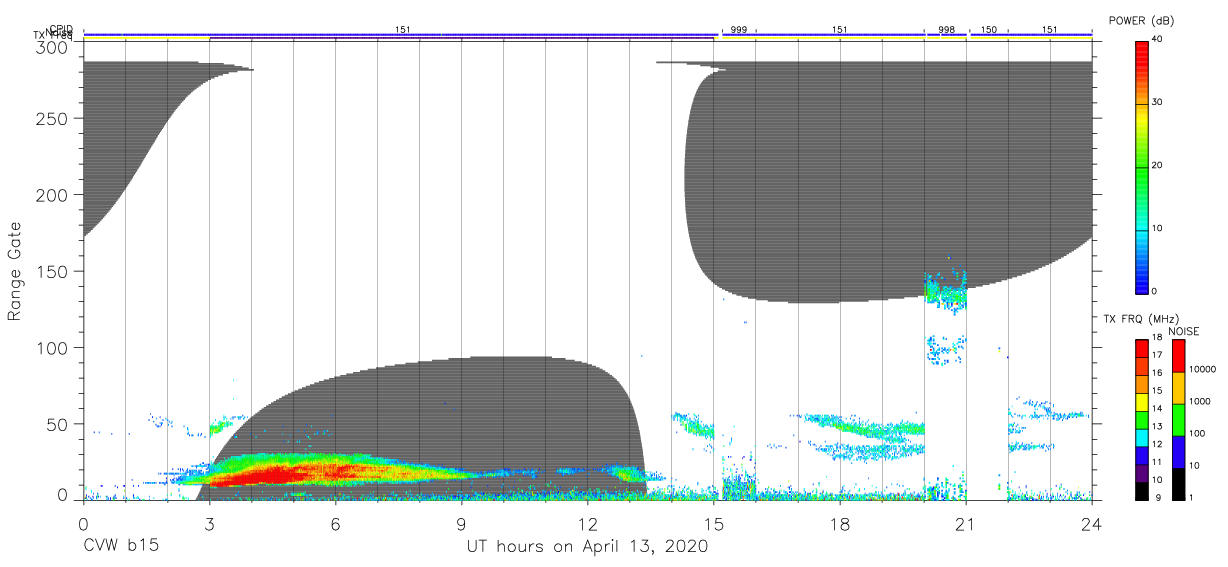Click the "15" tick on the UT hours axis
The image size is (1228, 567).
pos(713,523)
